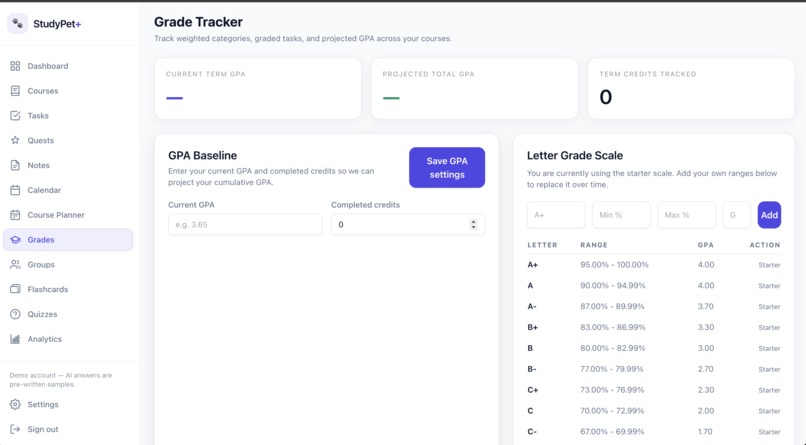Click the Grade Tracker page heading
The width and height of the screenshot is (806, 445).
point(198,22)
